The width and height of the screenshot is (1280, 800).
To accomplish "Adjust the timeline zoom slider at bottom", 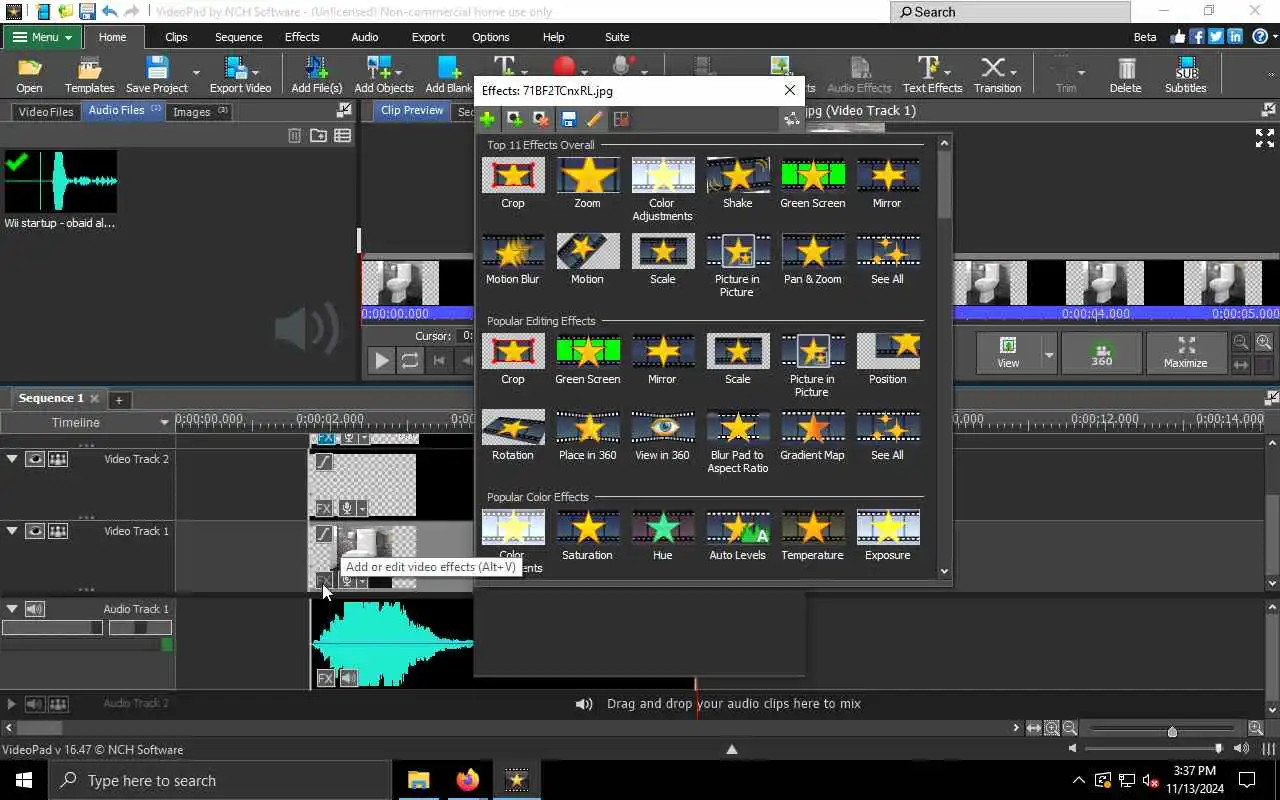I will tap(1172, 730).
